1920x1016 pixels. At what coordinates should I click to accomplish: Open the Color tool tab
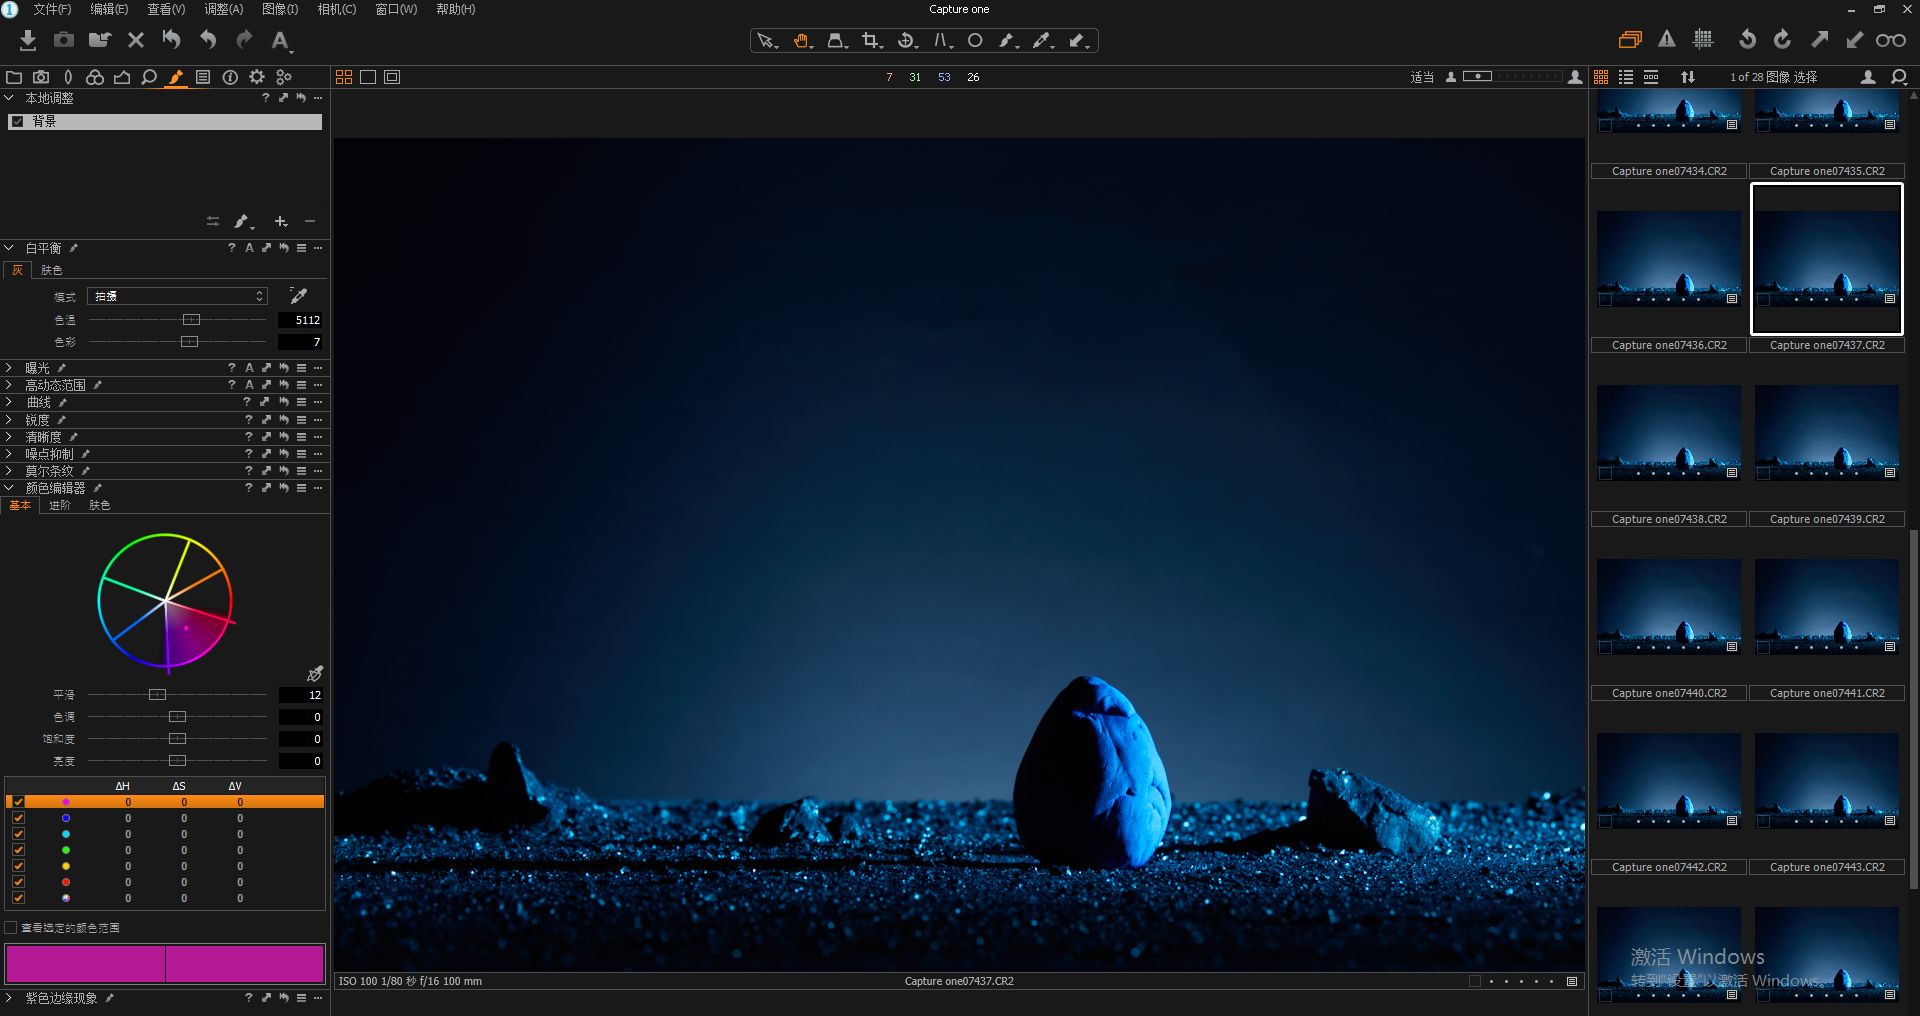[95, 77]
